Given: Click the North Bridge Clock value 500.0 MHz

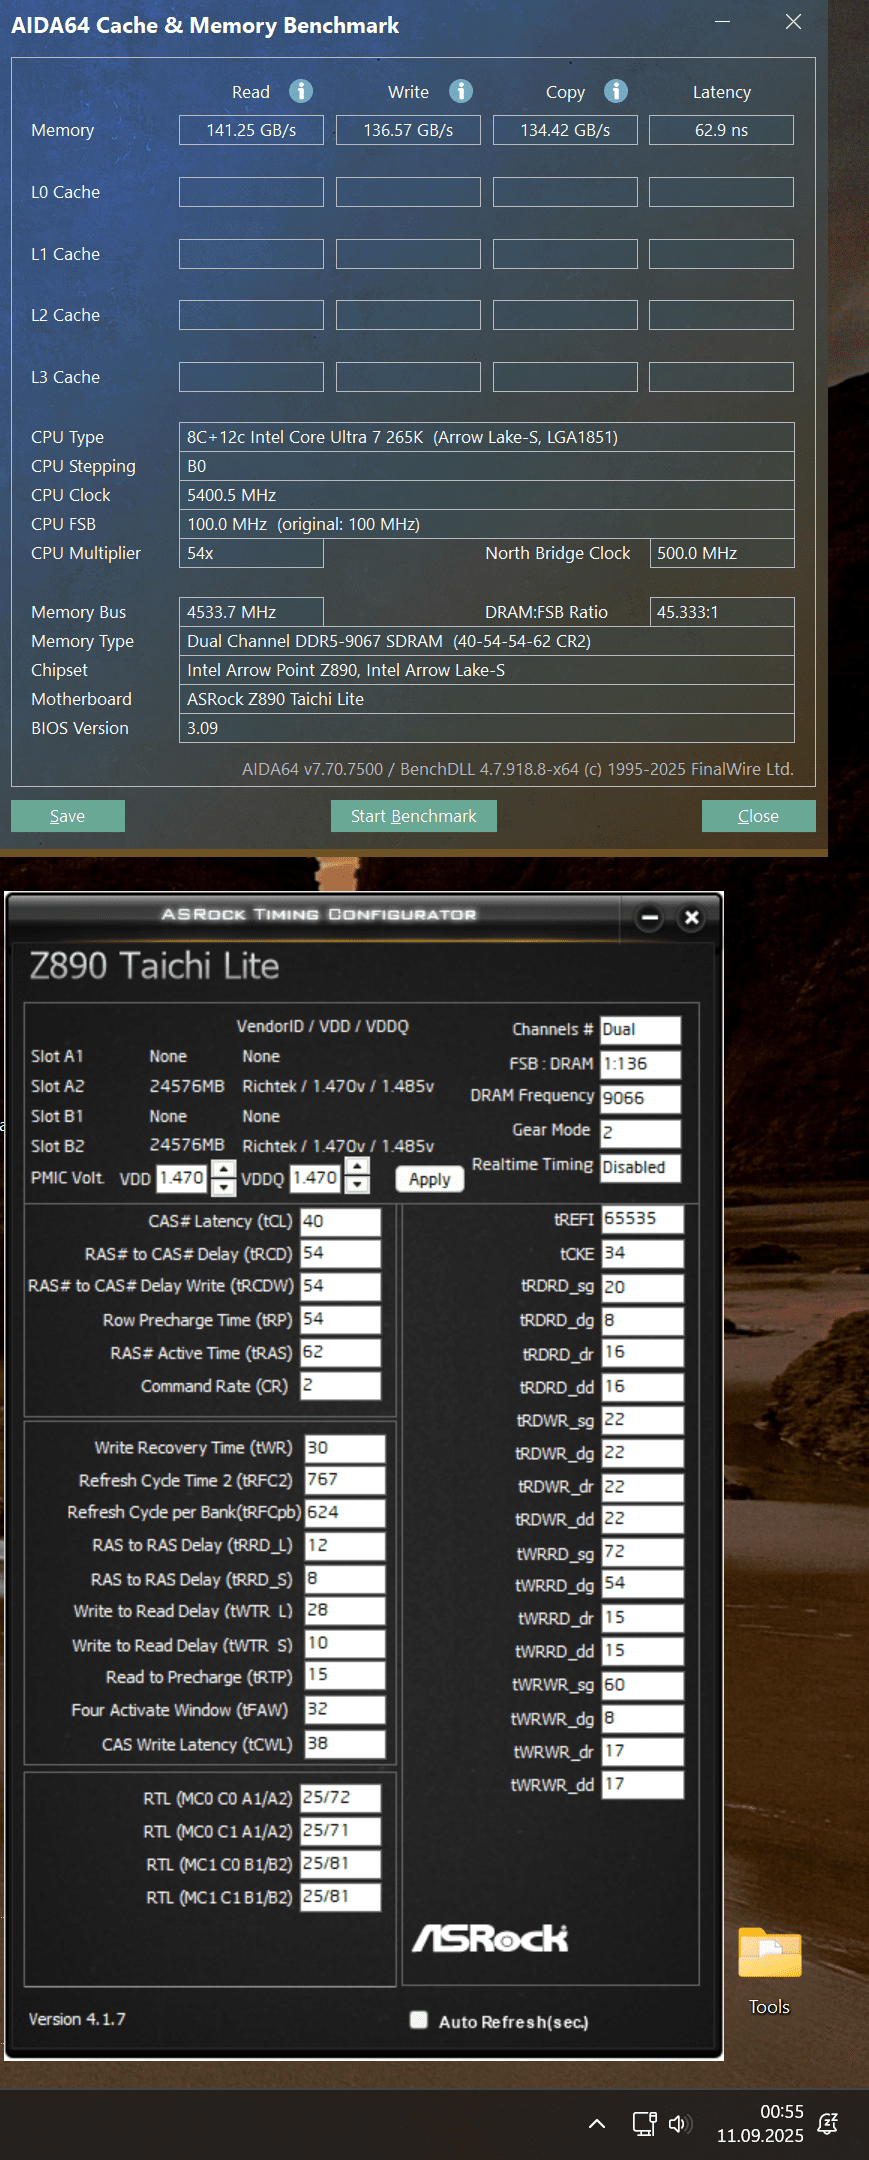Looking at the screenshot, I should (722, 553).
